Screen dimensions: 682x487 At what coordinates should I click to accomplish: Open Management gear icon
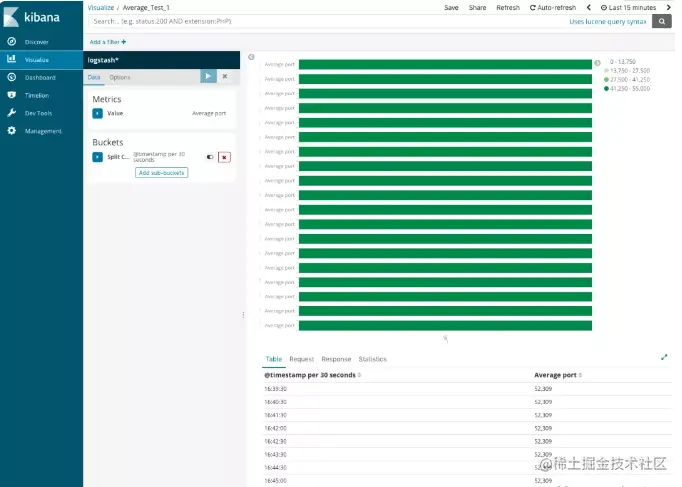point(12,130)
